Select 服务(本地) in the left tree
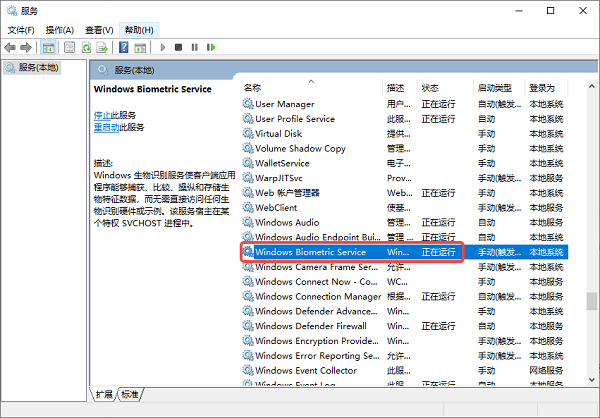Viewport: 600px width, 418px height. (x=32, y=68)
